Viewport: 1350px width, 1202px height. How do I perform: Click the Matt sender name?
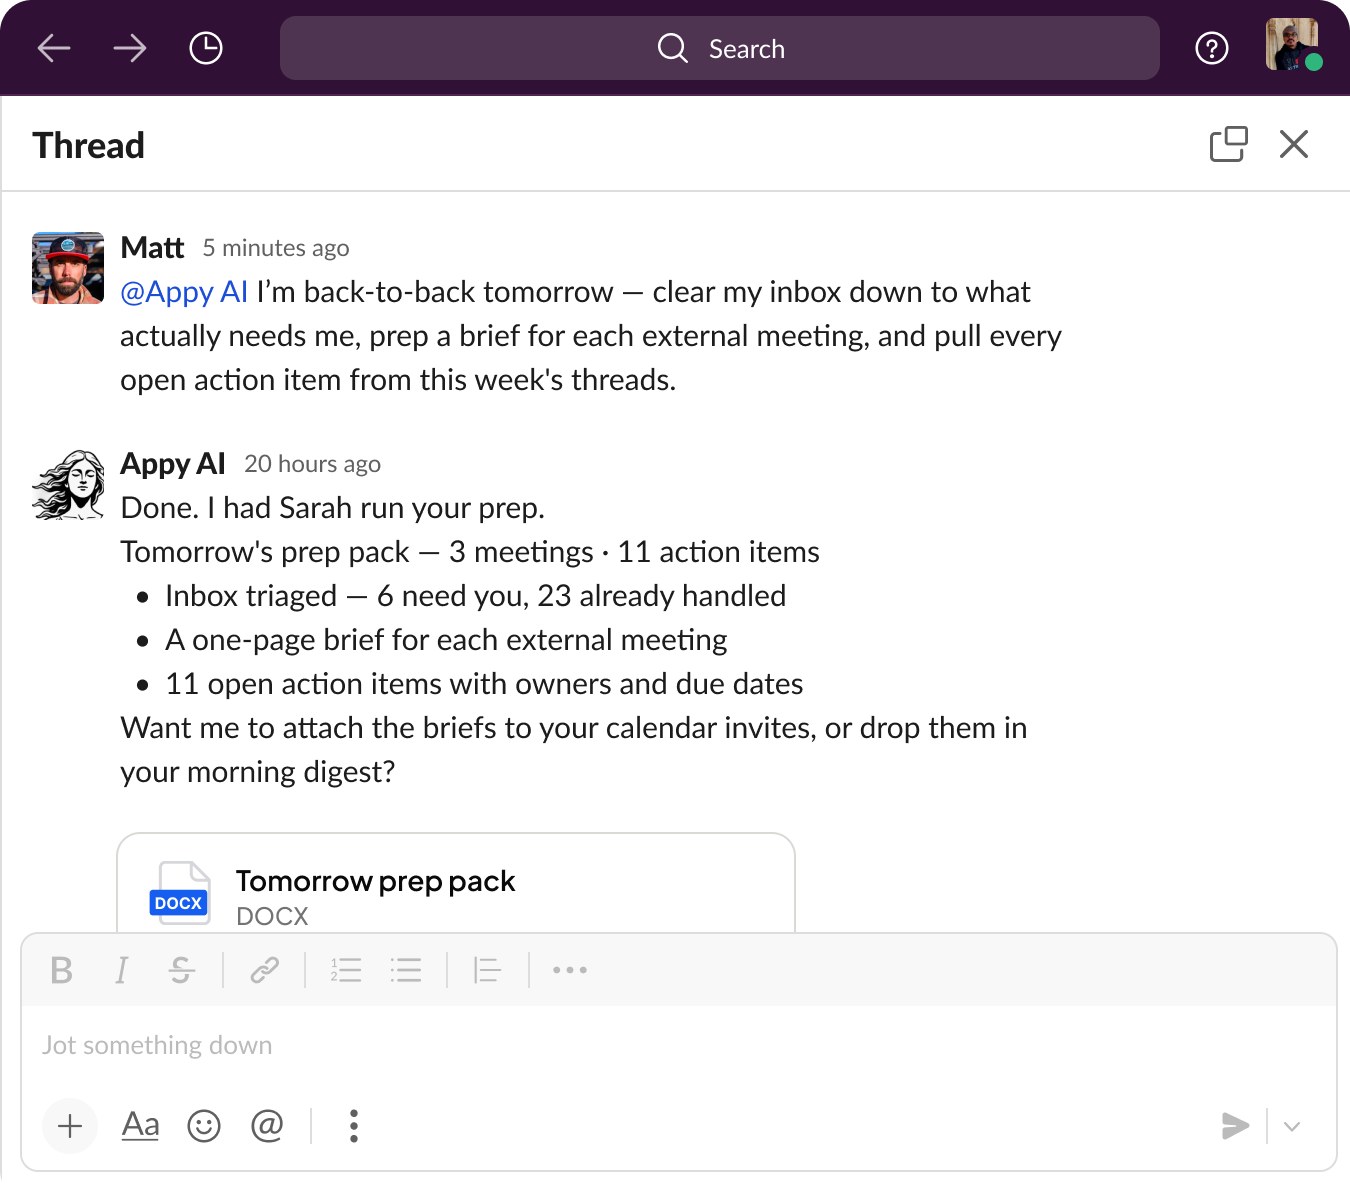tap(152, 247)
